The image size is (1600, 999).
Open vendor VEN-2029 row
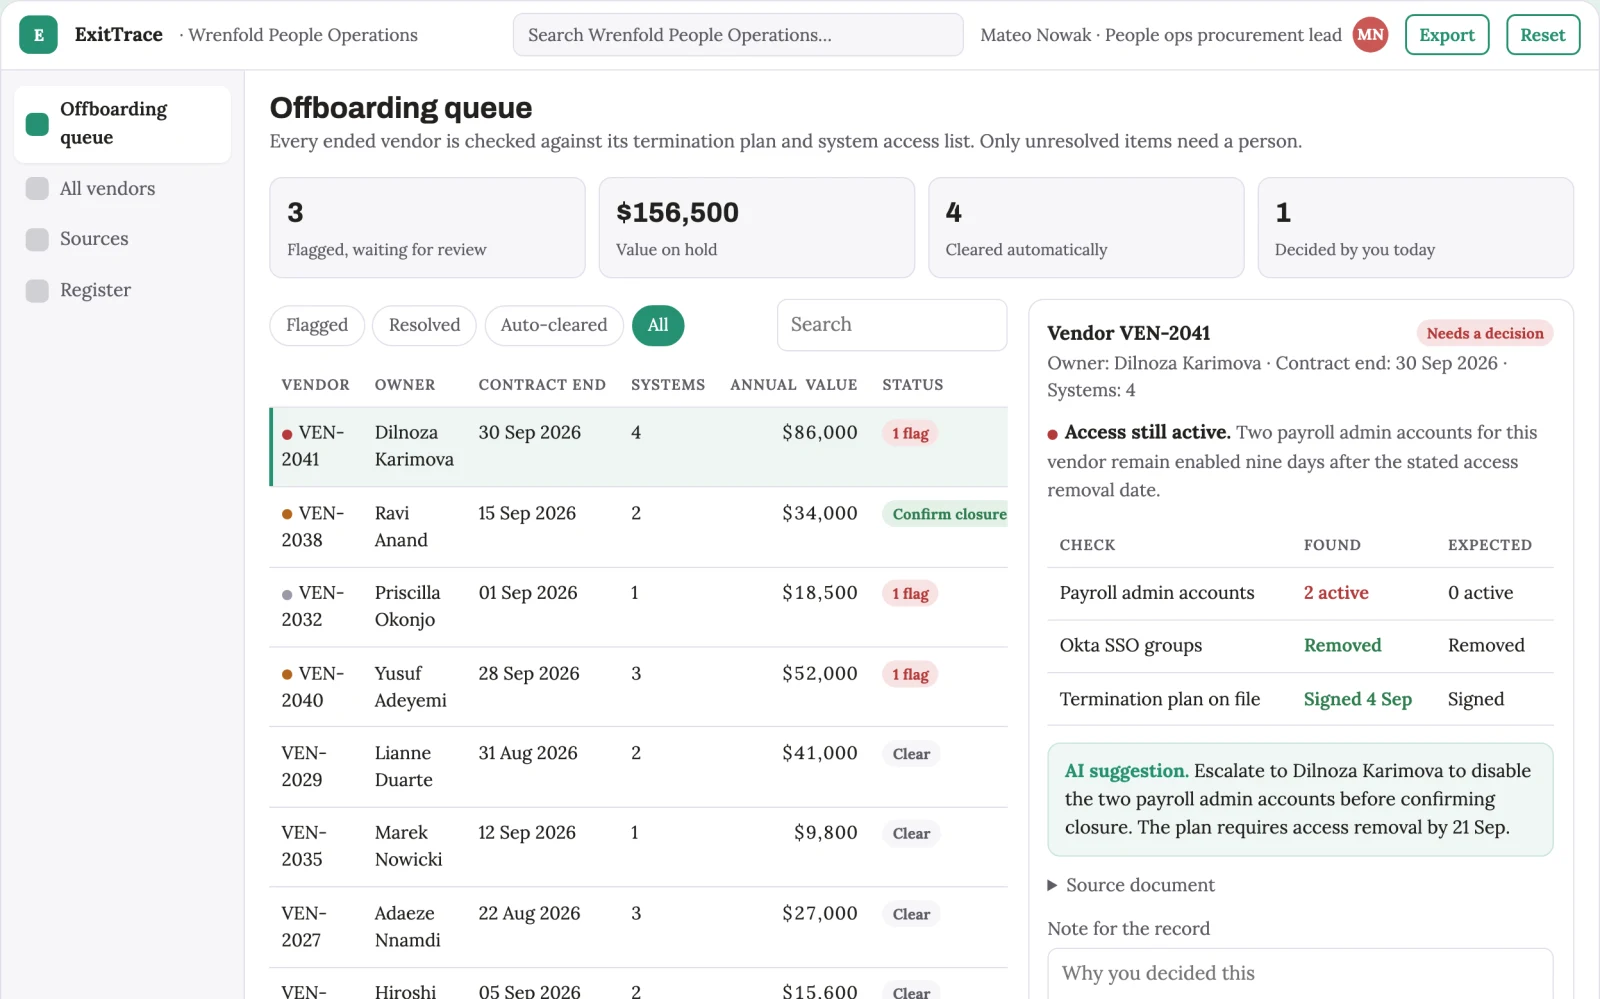click(x=639, y=767)
